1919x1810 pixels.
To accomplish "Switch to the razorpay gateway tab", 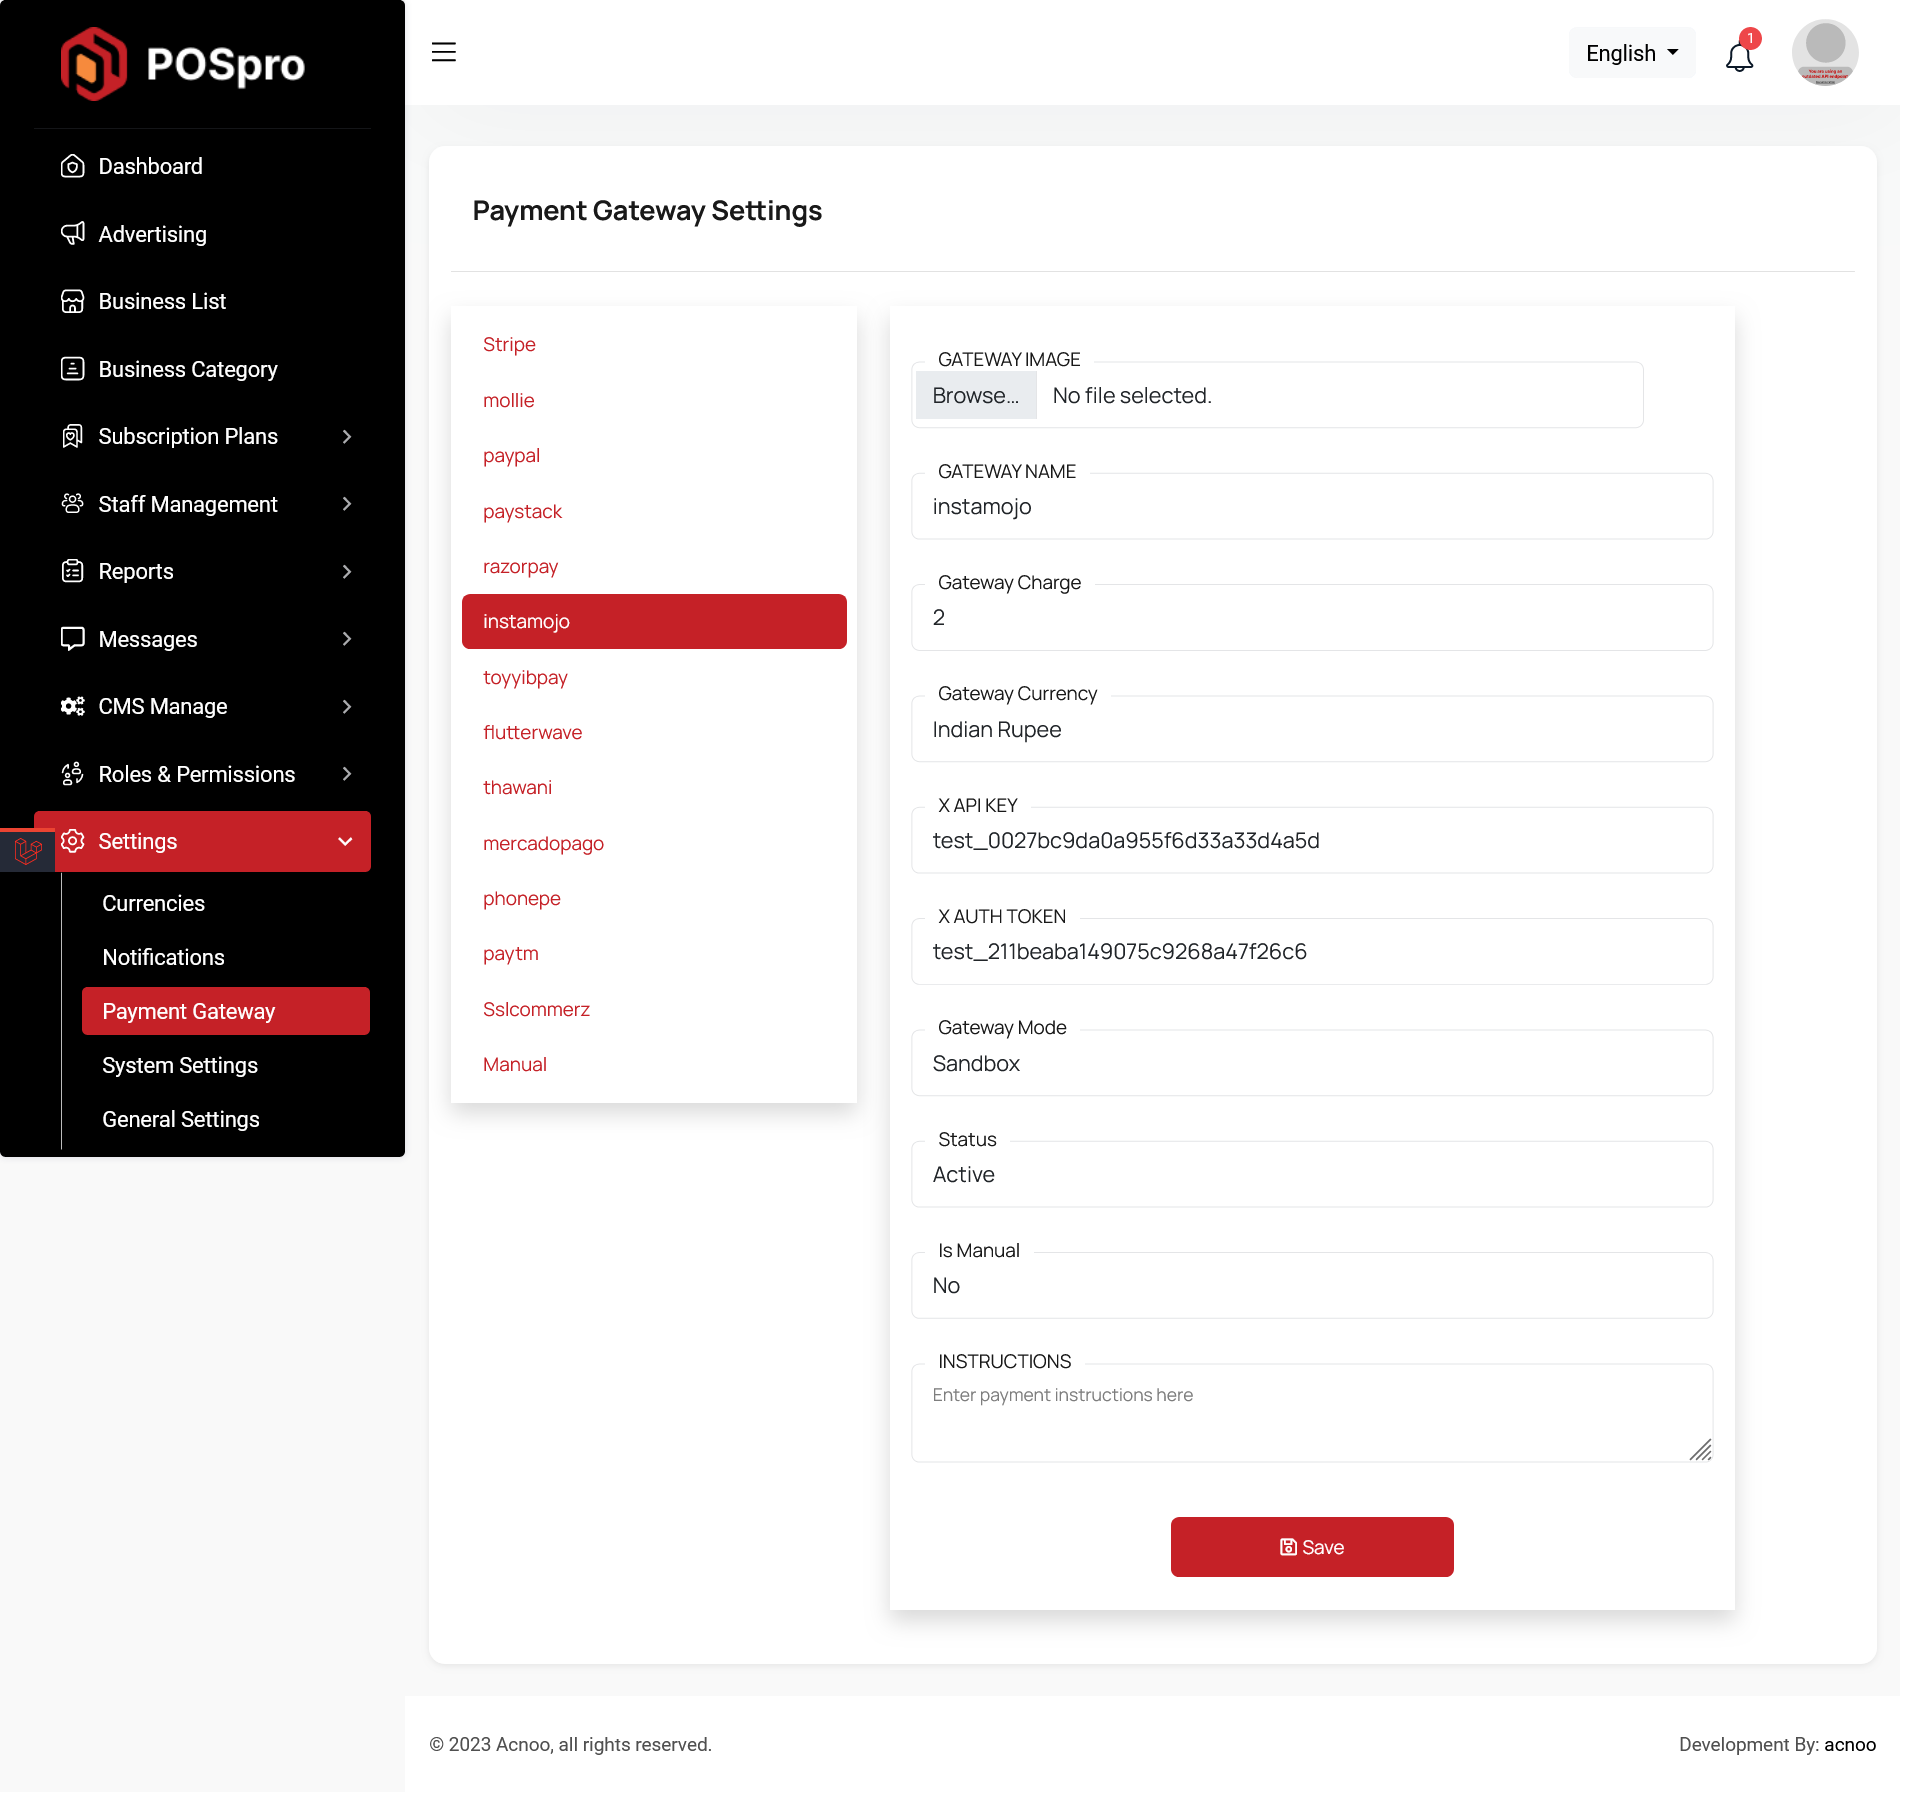I will point(520,566).
